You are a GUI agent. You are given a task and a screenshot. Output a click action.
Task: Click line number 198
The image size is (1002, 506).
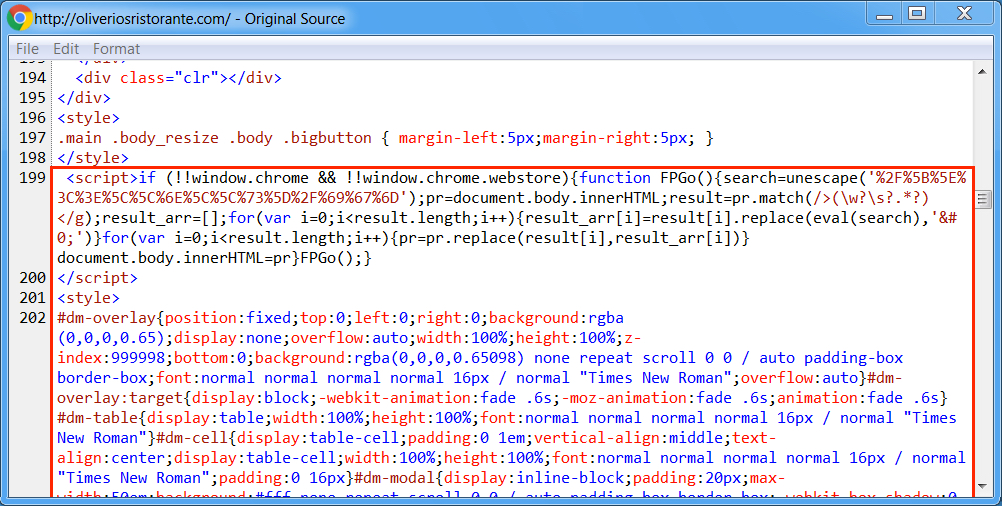33,157
